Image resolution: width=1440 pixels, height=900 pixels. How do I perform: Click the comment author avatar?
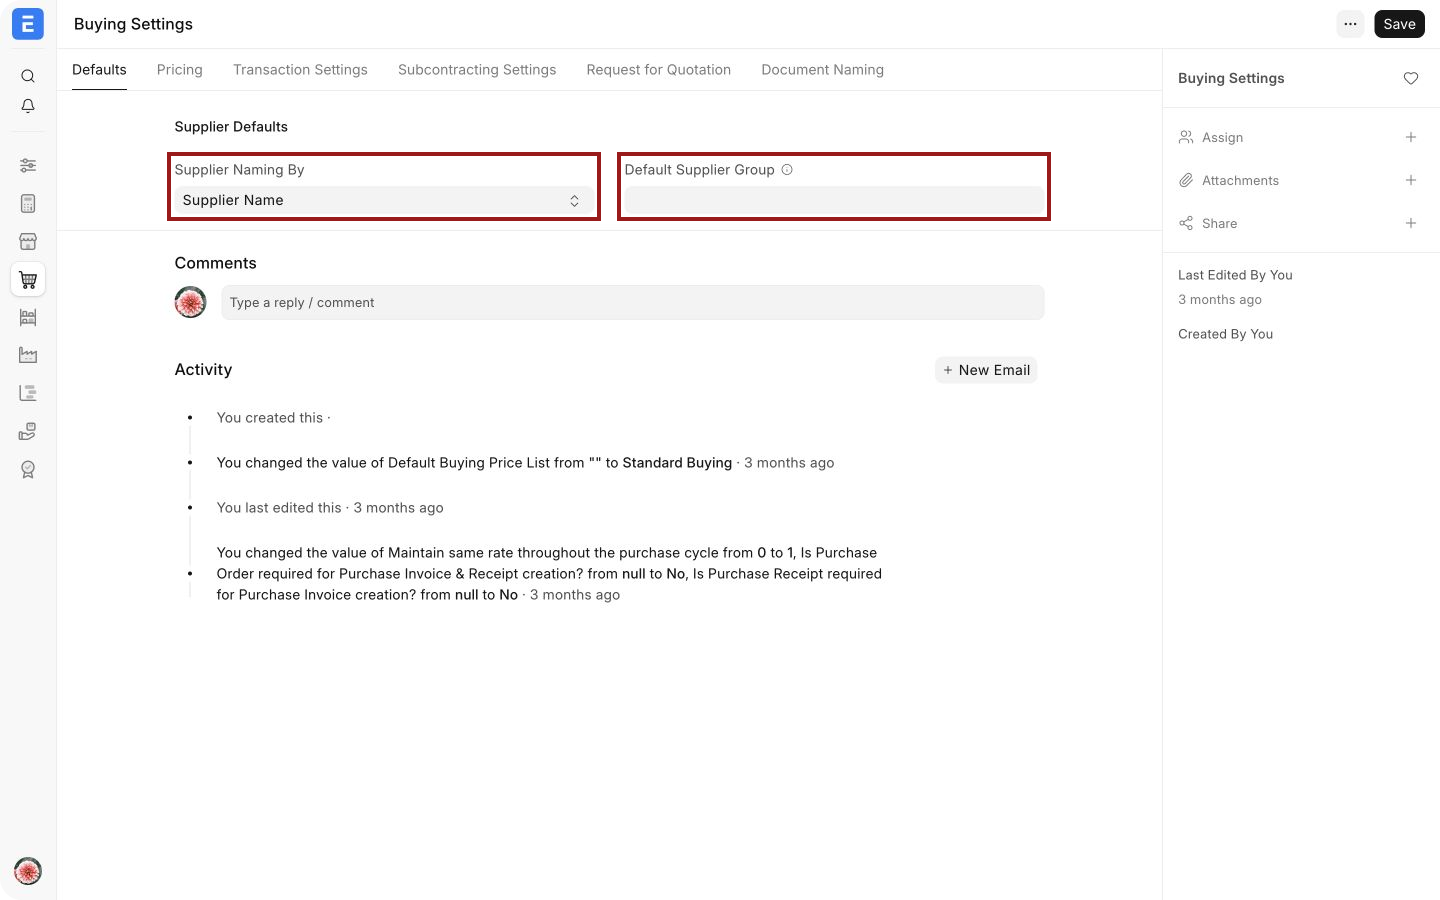tap(190, 302)
